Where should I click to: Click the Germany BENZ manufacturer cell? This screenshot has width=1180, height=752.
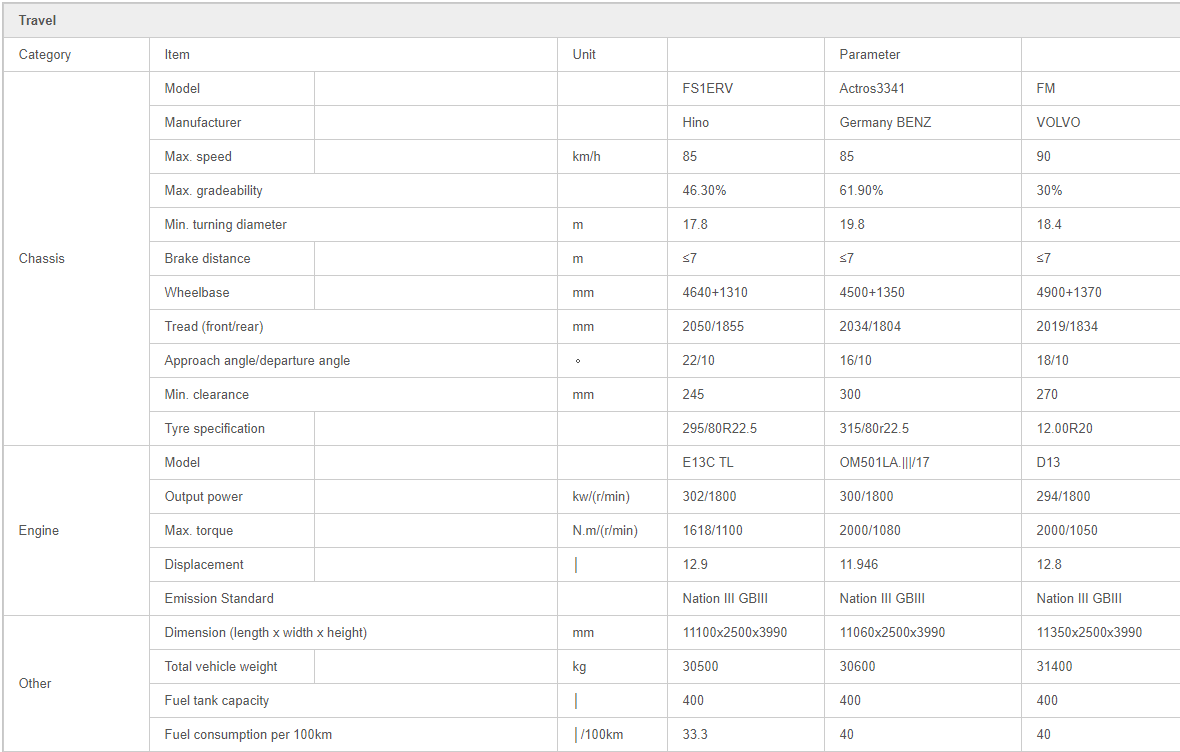pyautogui.click(x=885, y=122)
